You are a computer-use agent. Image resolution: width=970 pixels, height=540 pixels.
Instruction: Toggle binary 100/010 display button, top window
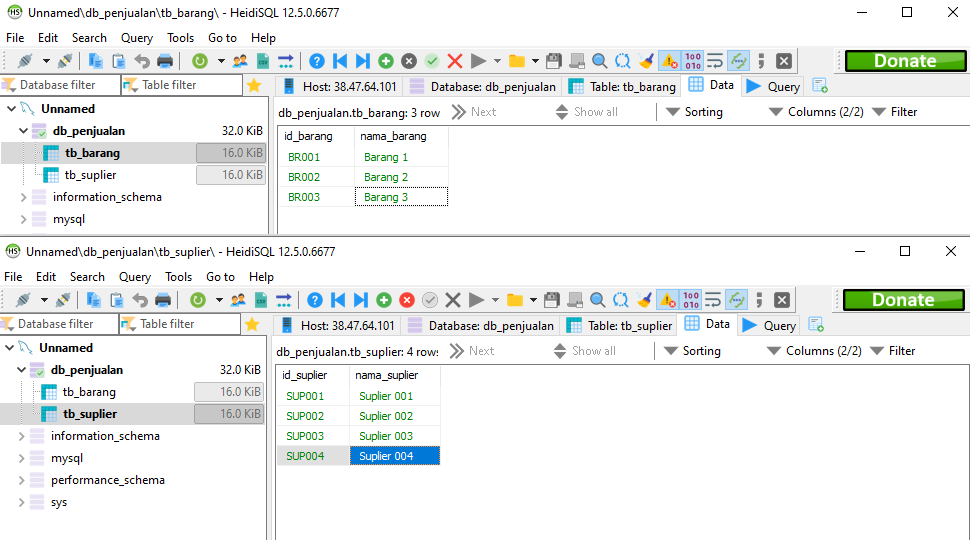693,61
